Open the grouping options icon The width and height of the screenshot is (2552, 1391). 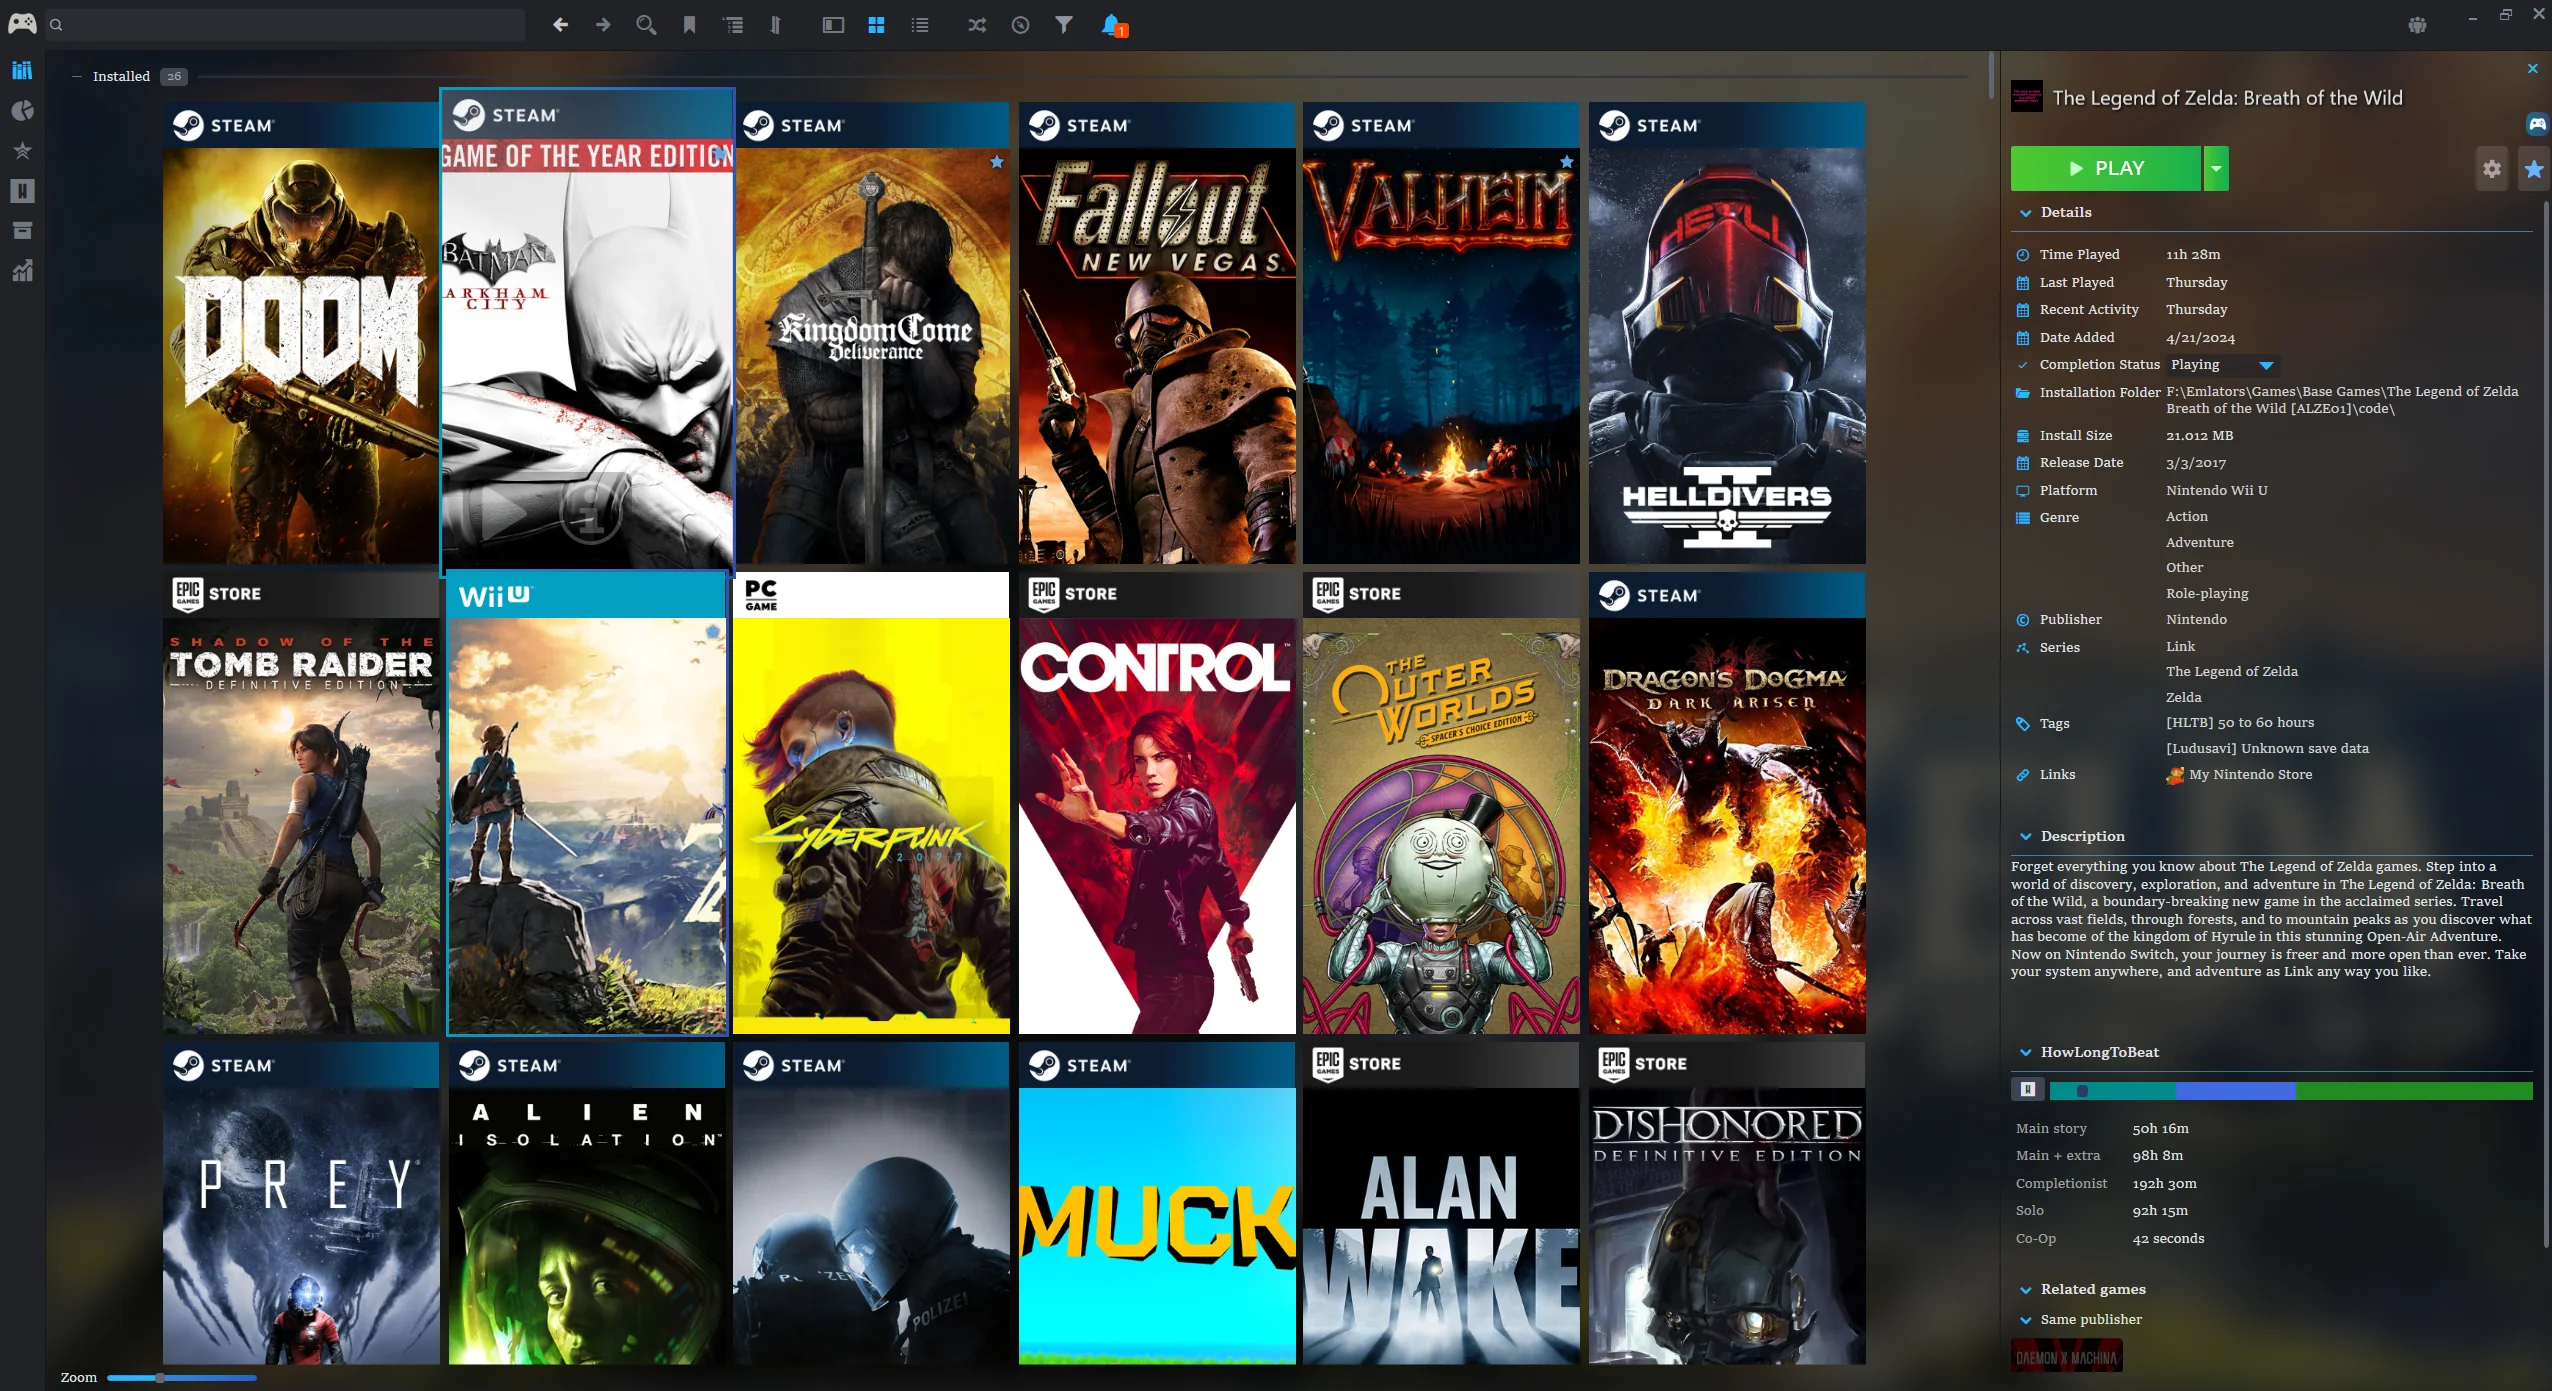click(x=733, y=25)
